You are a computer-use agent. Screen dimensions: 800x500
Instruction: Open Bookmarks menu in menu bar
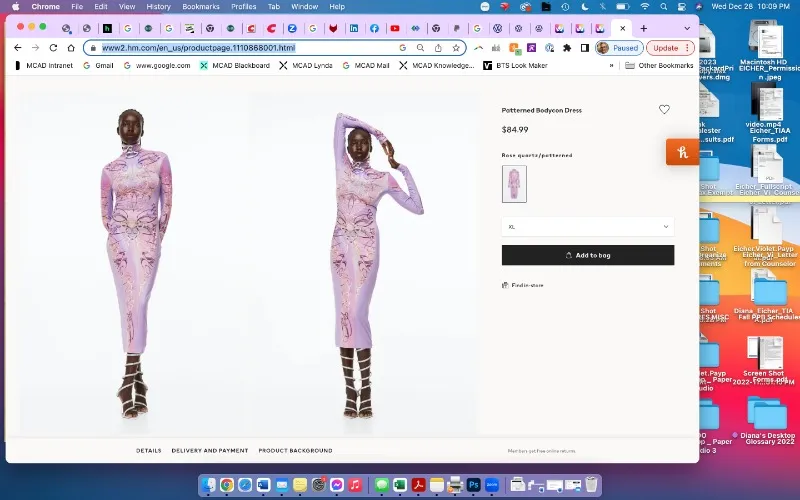[x=201, y=7]
